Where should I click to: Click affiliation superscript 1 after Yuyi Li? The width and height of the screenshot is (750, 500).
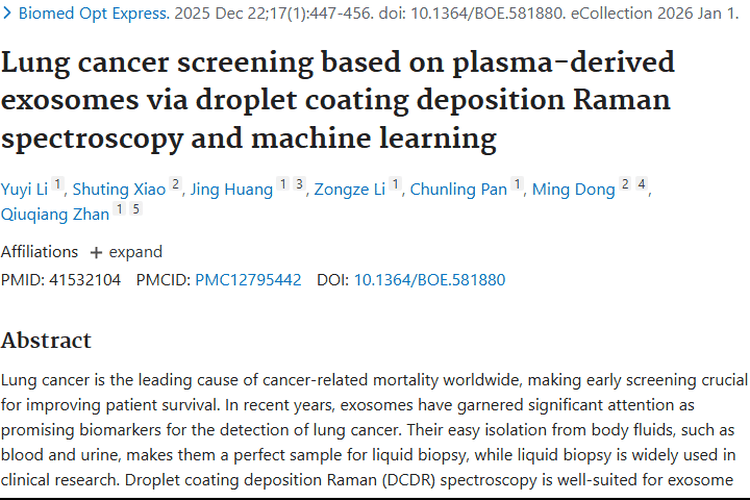click(x=58, y=184)
